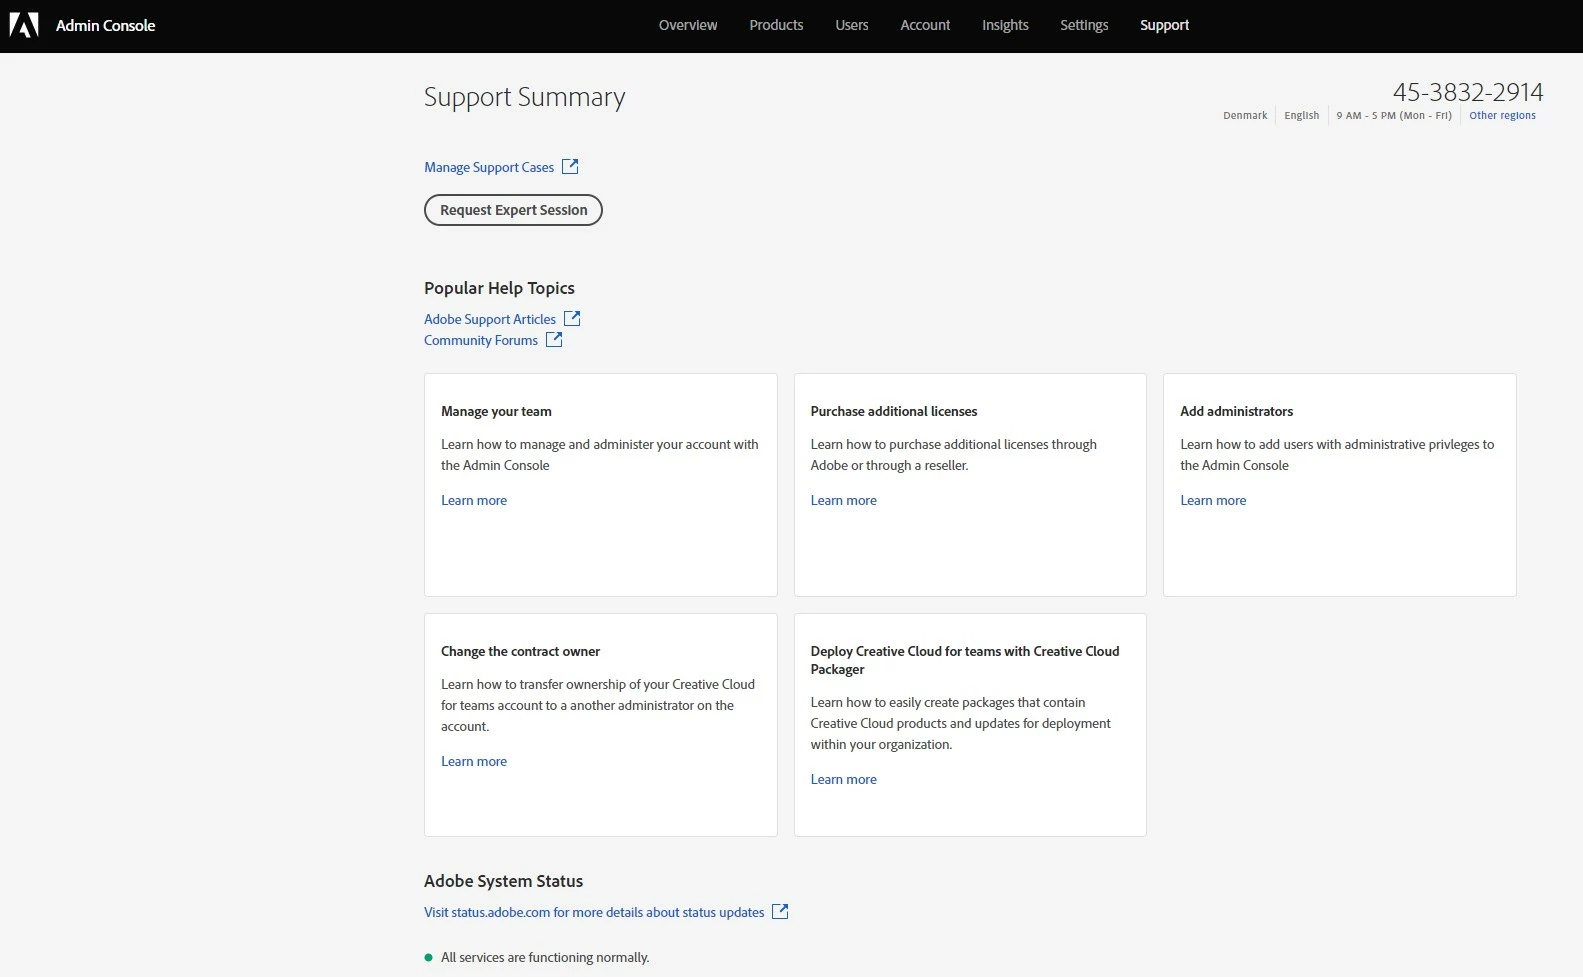Click Request Expert Session button

(x=513, y=210)
